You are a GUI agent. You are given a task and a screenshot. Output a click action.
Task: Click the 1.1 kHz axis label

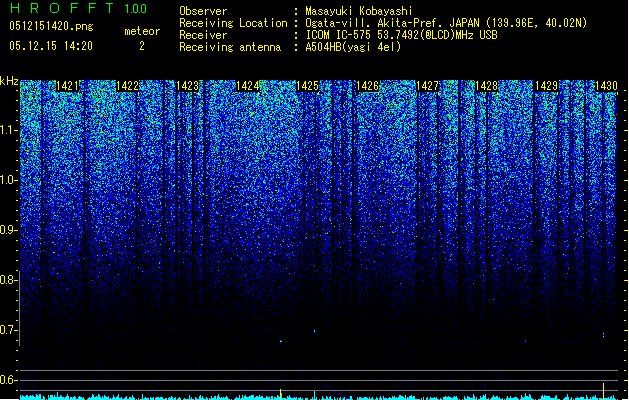click(9, 130)
